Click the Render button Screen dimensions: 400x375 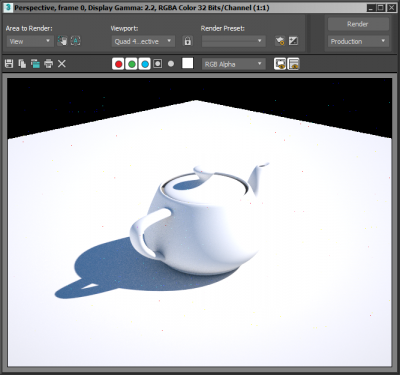click(358, 24)
